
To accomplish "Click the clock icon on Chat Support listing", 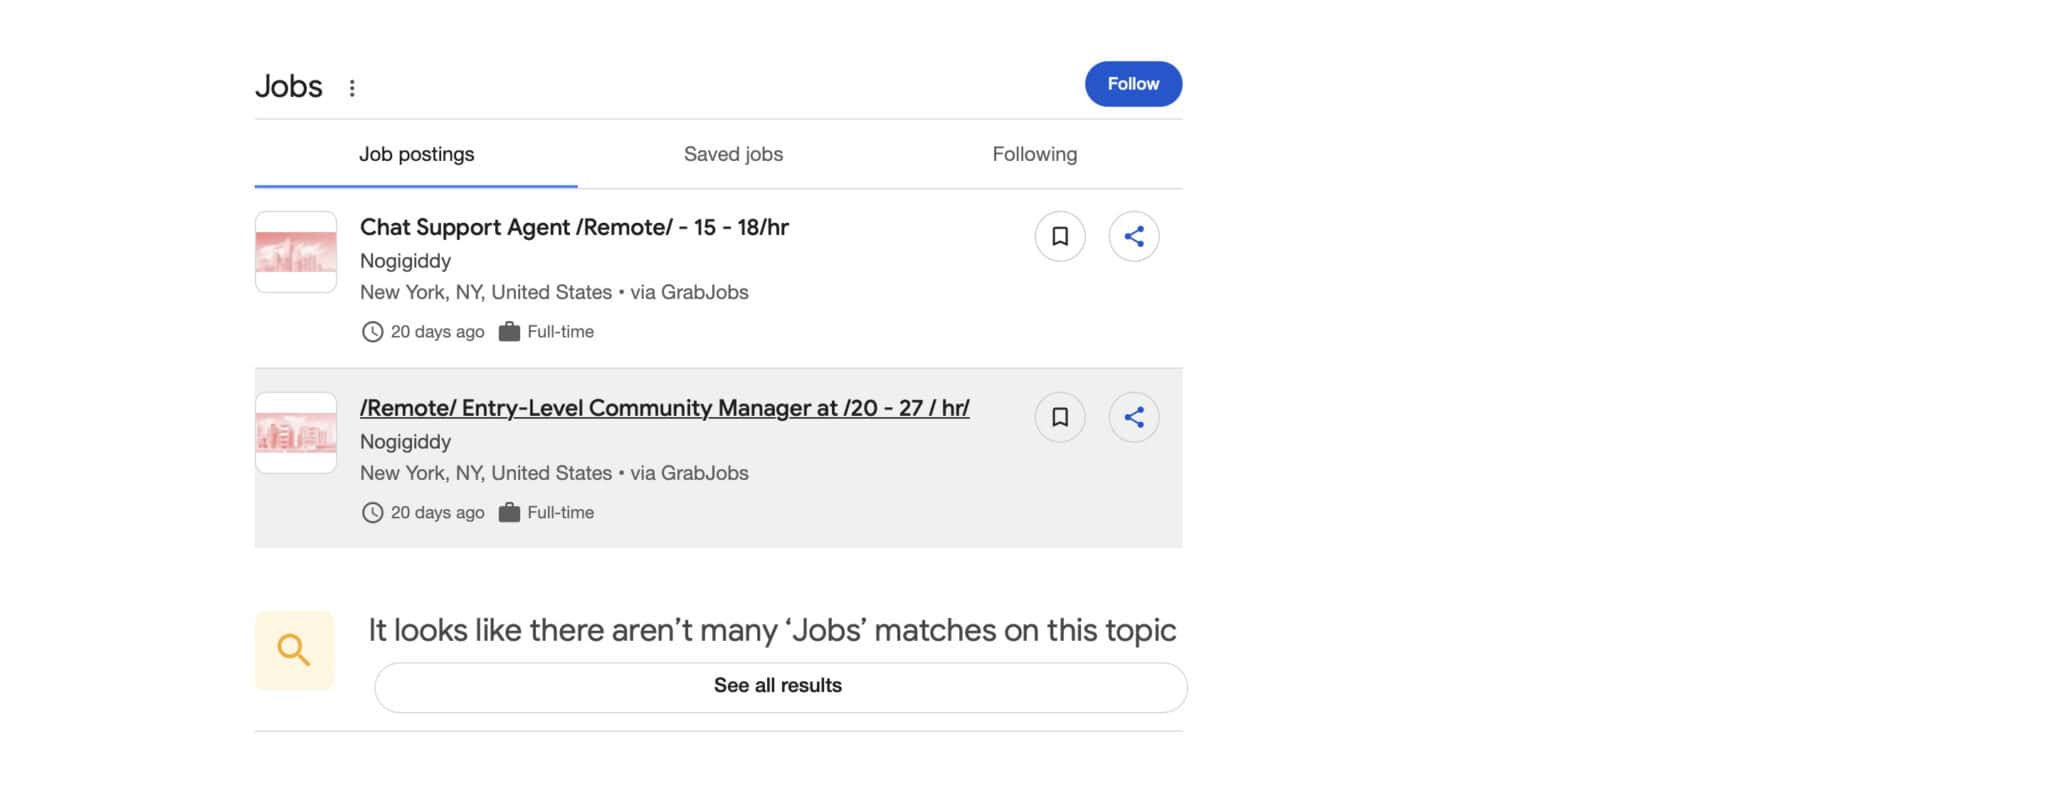I will (372, 331).
